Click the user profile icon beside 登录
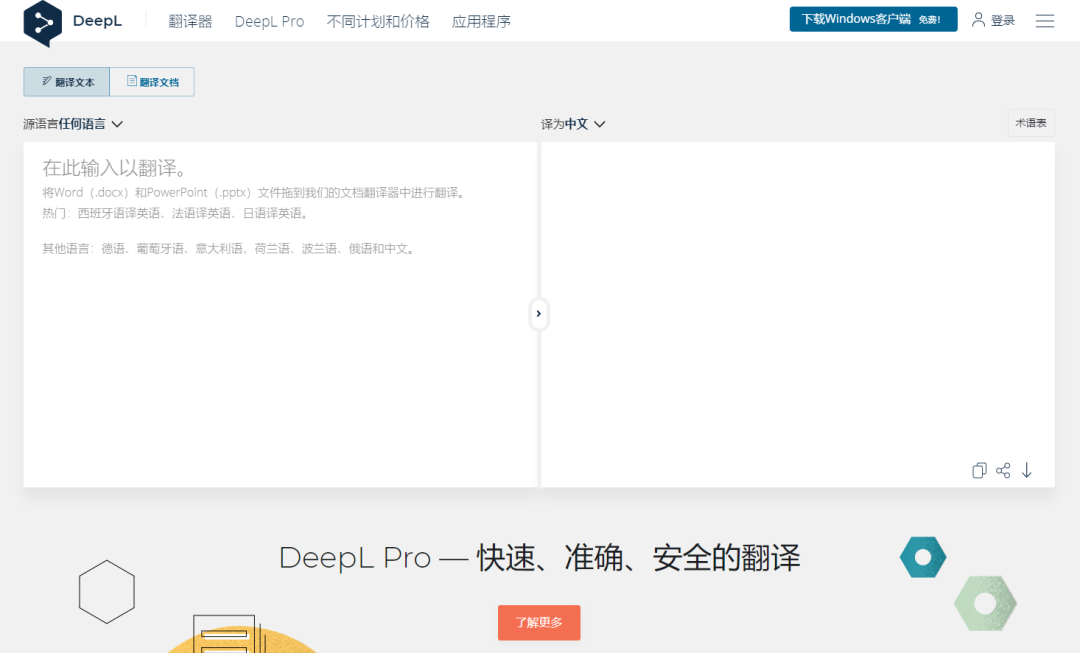Viewport: 1080px width, 653px height. point(978,20)
